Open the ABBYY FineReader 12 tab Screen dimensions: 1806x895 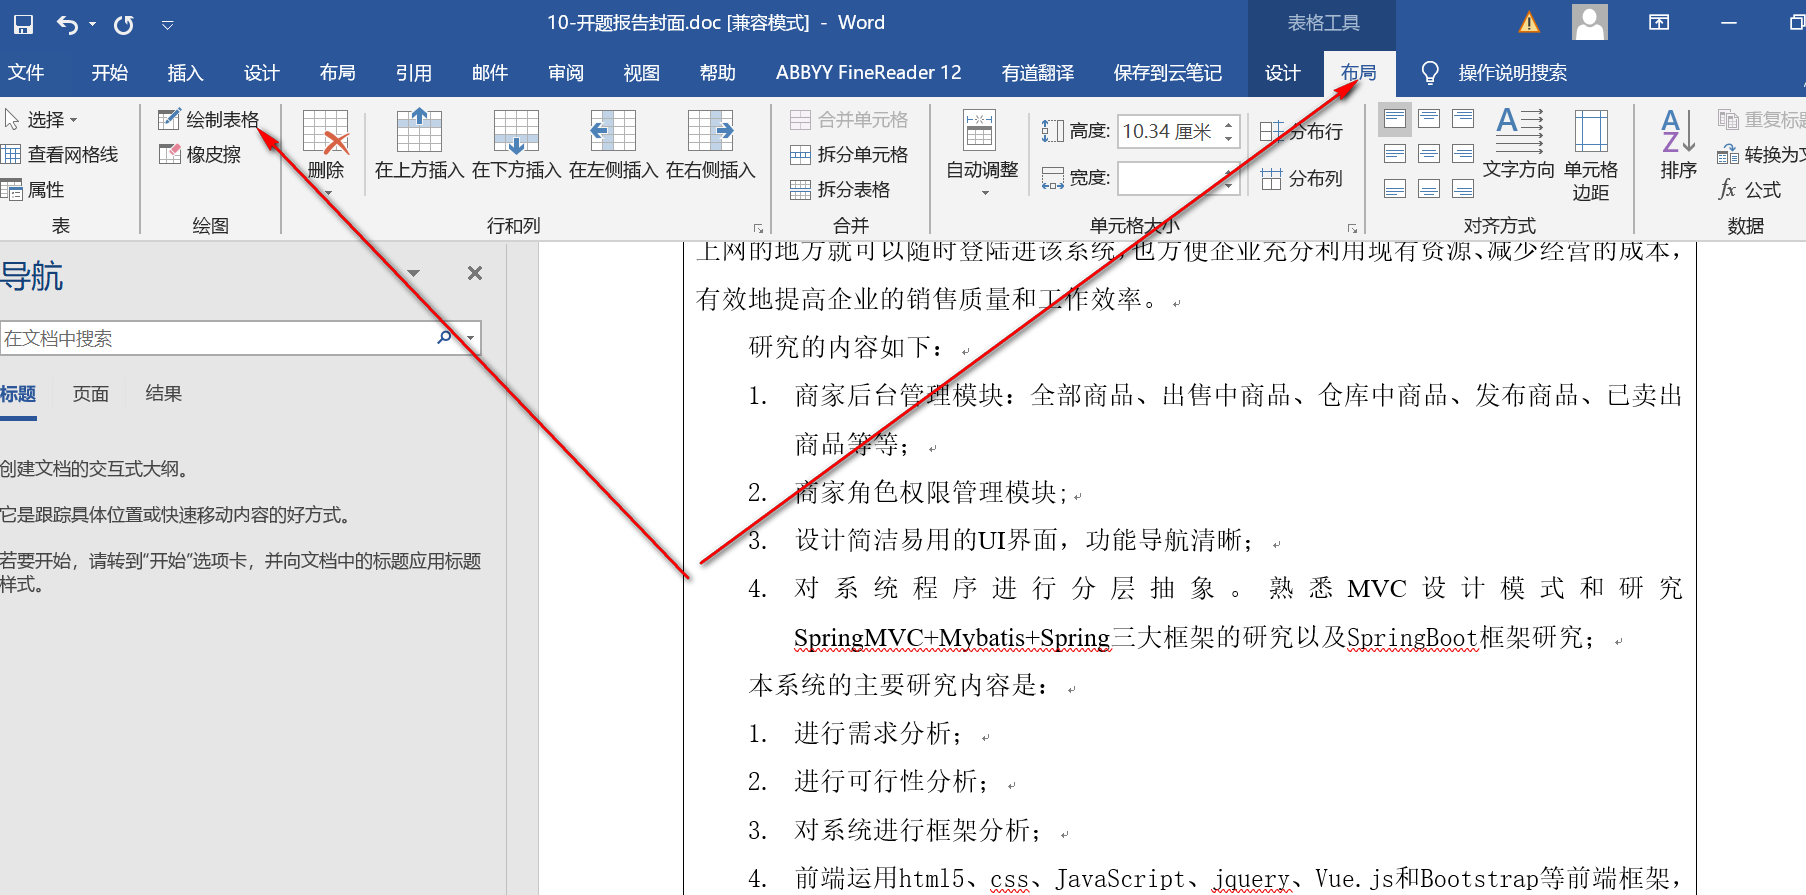pyautogui.click(x=869, y=73)
